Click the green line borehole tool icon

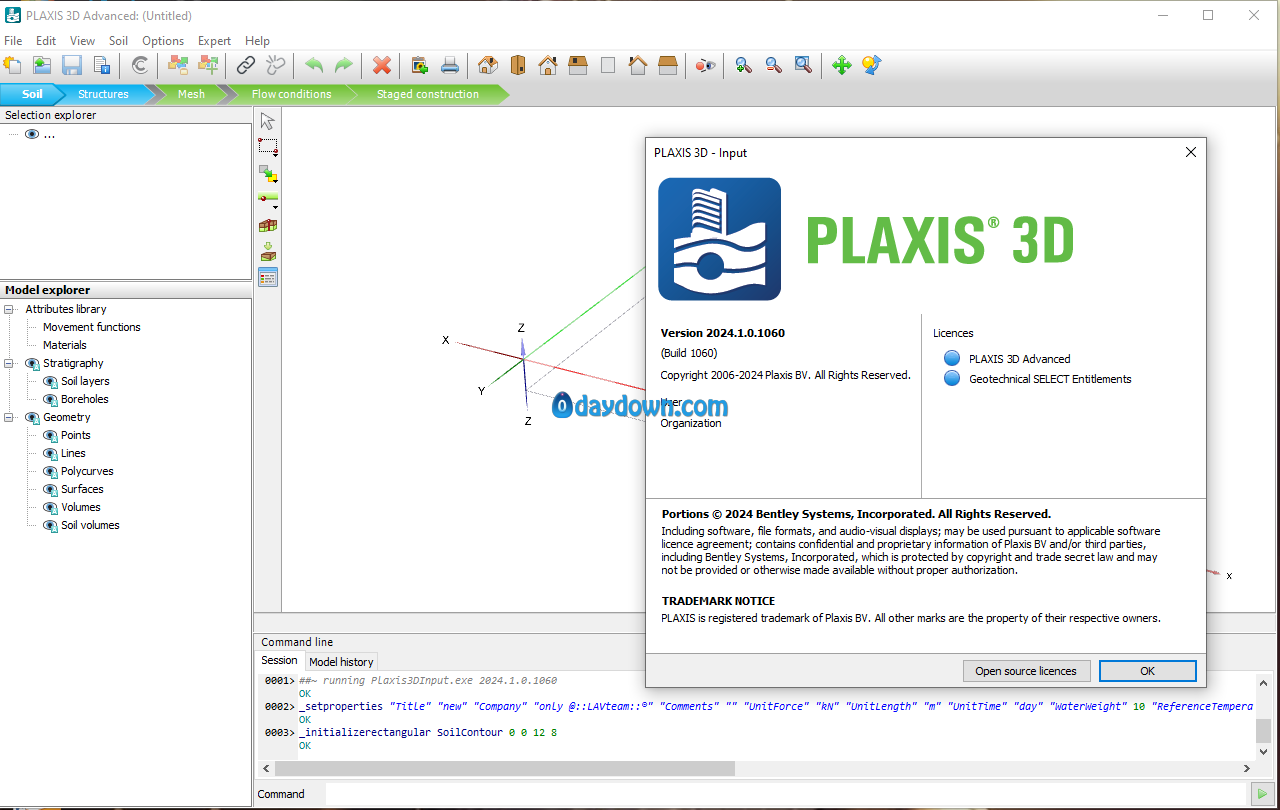coord(267,200)
